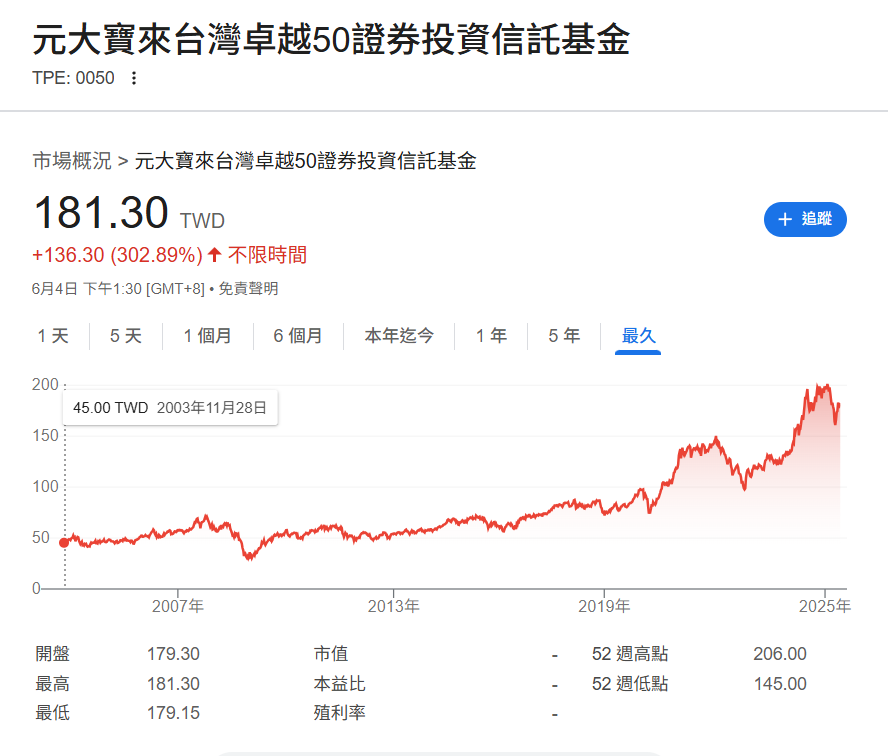Click the blue 追蹤 follow button

[x=805, y=219]
